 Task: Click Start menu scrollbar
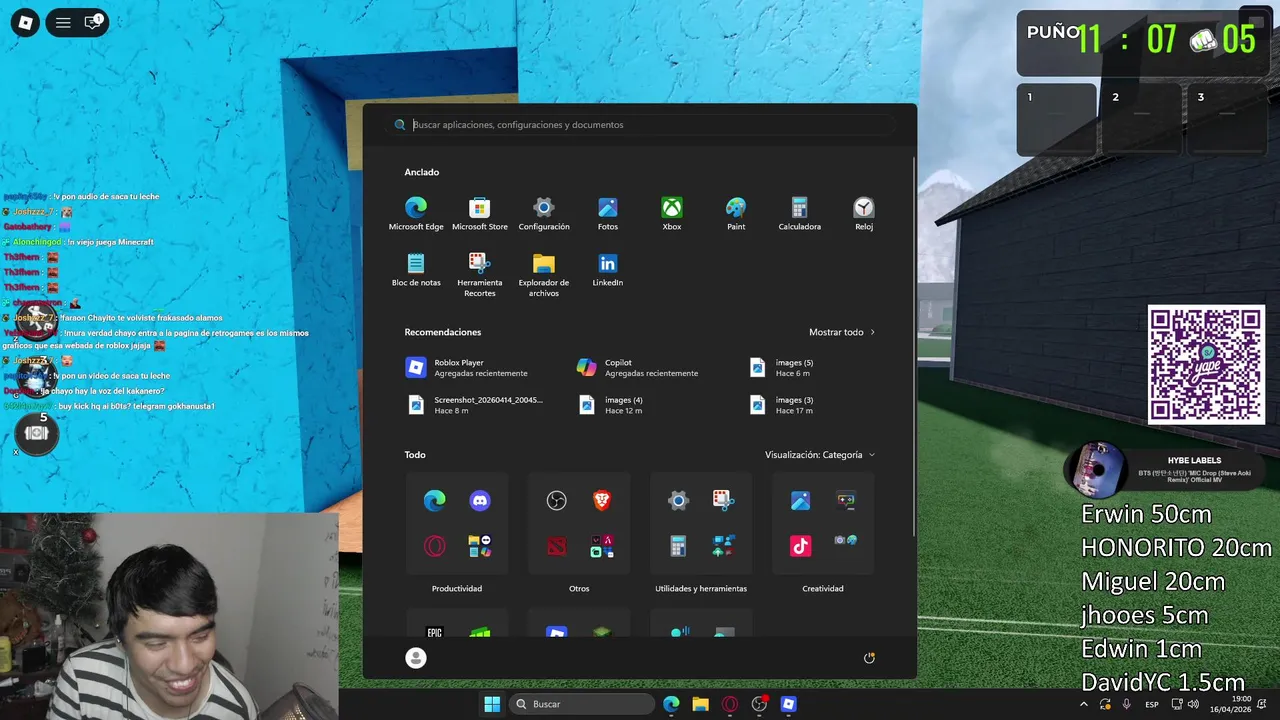[914, 345]
